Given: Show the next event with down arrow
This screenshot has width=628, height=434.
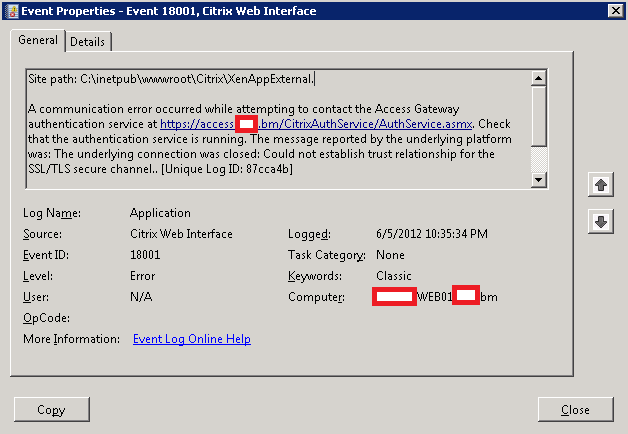Looking at the screenshot, I should 600,221.
